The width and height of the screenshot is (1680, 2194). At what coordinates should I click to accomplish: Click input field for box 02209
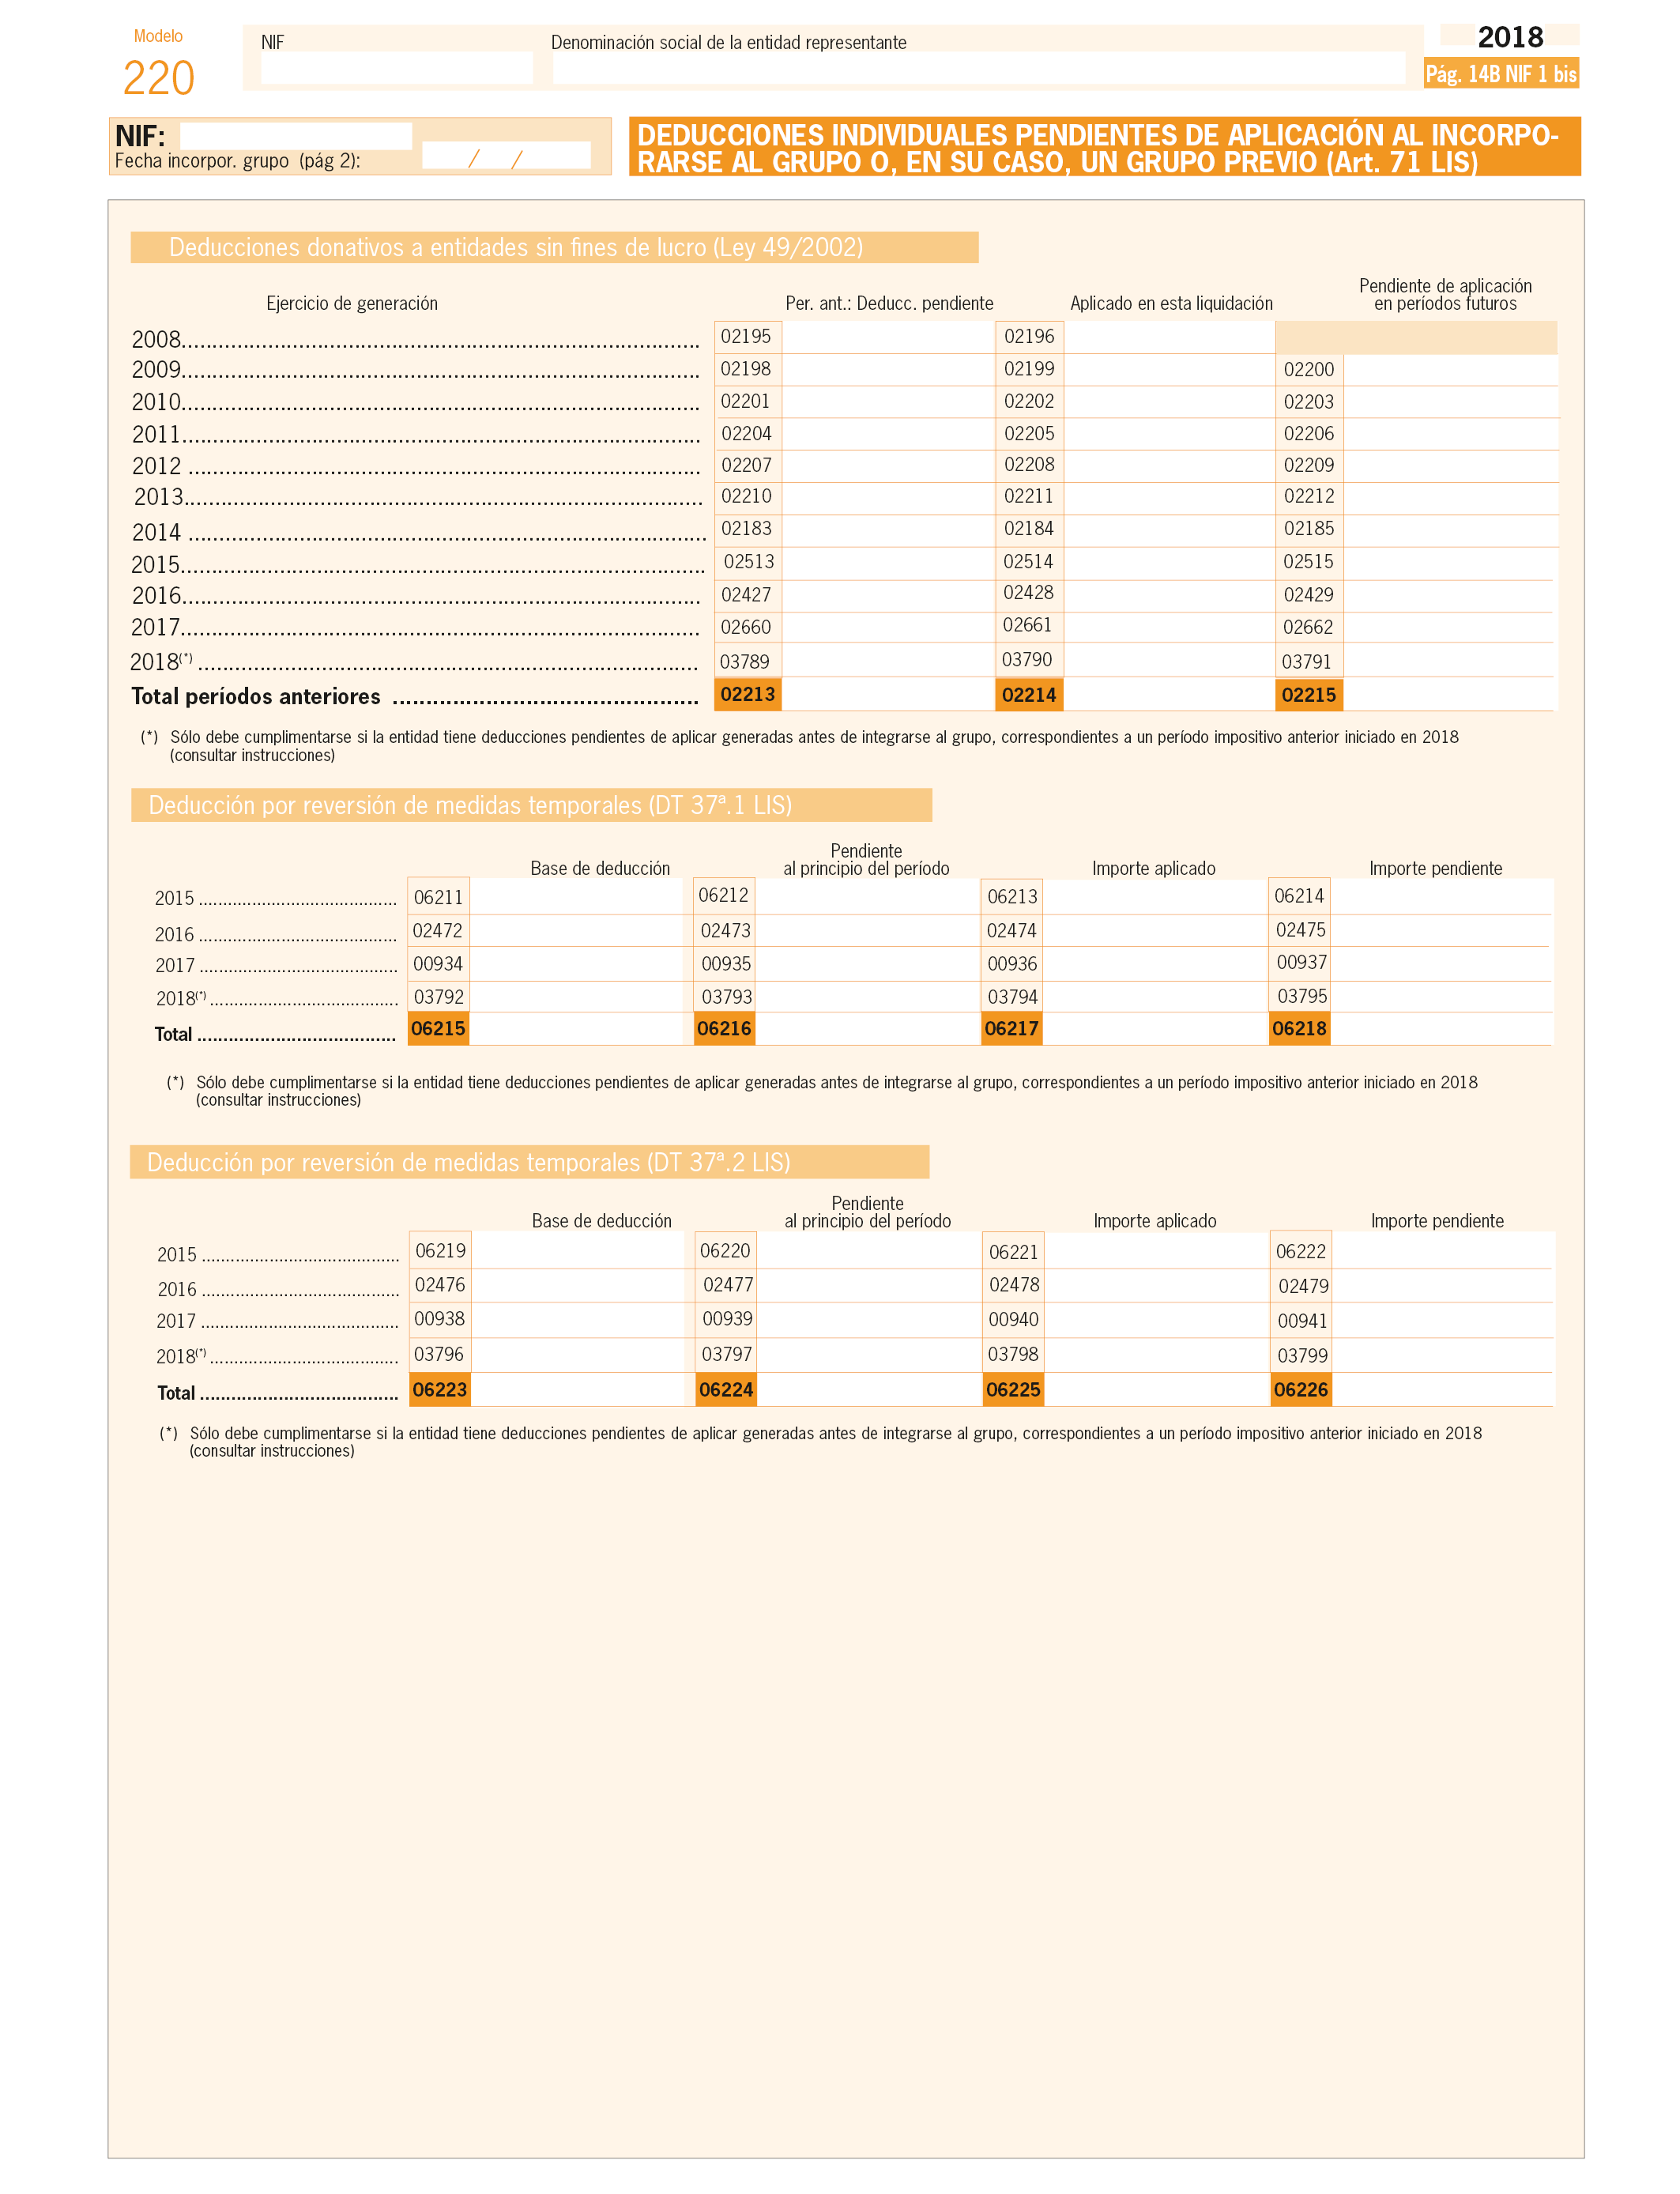pyautogui.click(x=1450, y=466)
